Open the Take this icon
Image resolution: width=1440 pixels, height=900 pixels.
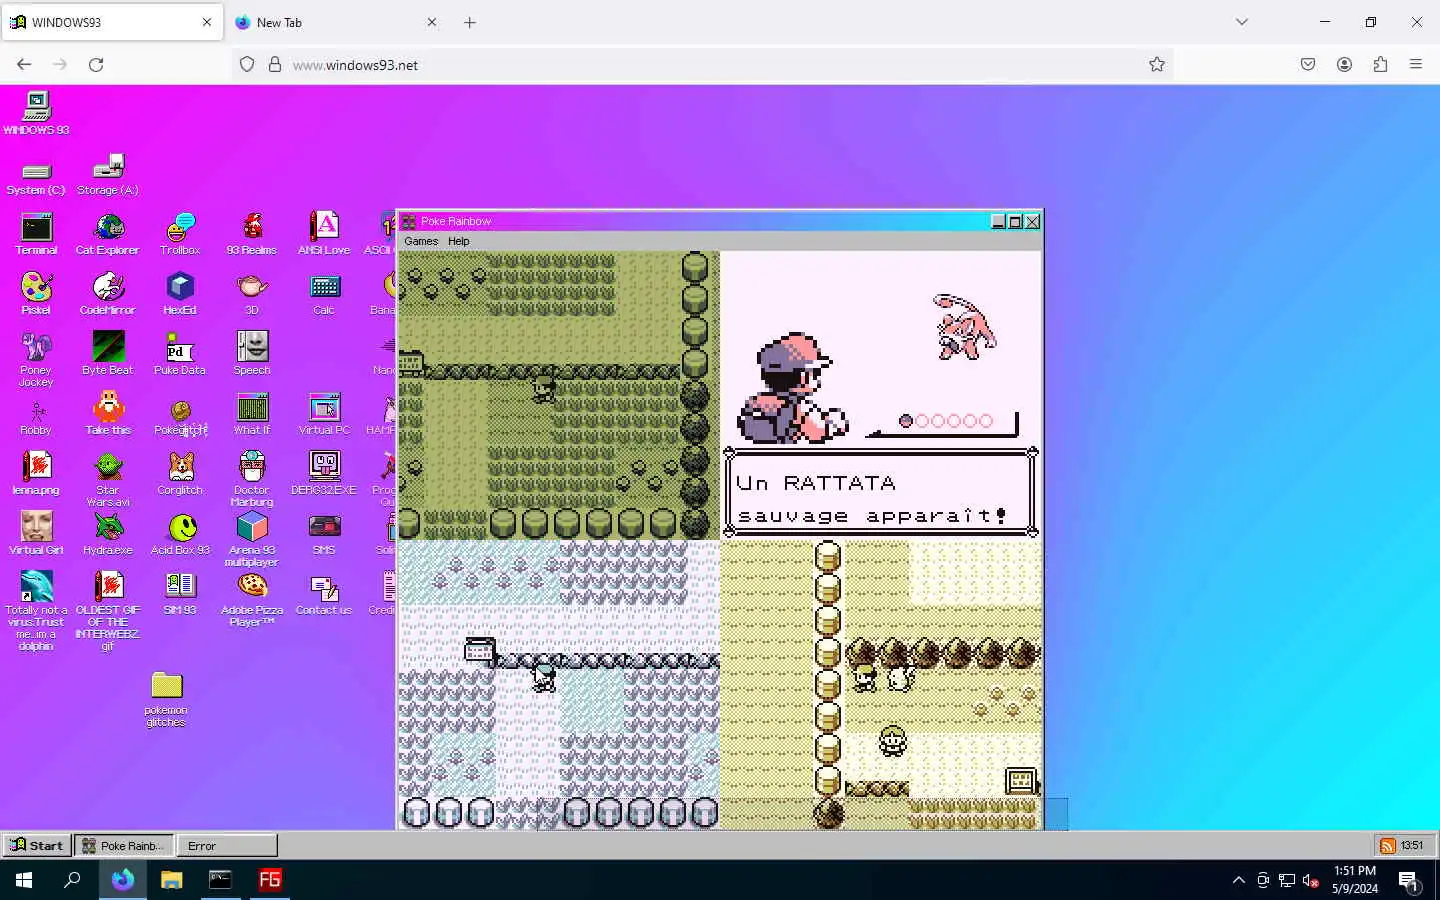(x=108, y=415)
